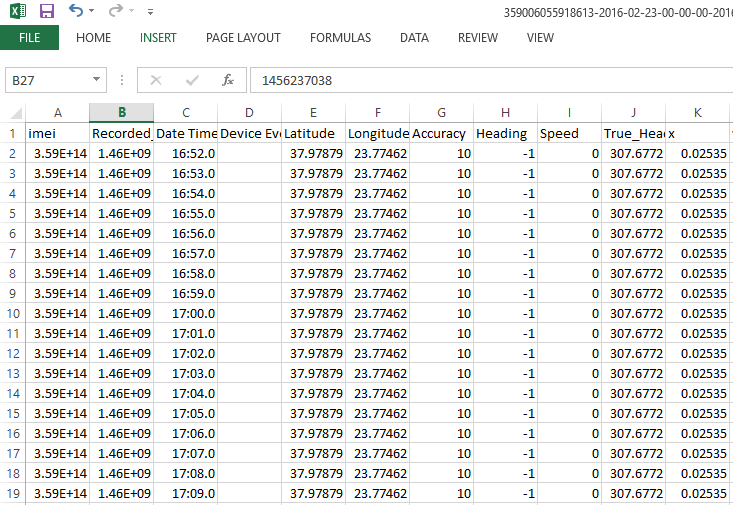Click the time cell 17:05.0
This screenshot has width=733, height=505.
[x=186, y=413]
